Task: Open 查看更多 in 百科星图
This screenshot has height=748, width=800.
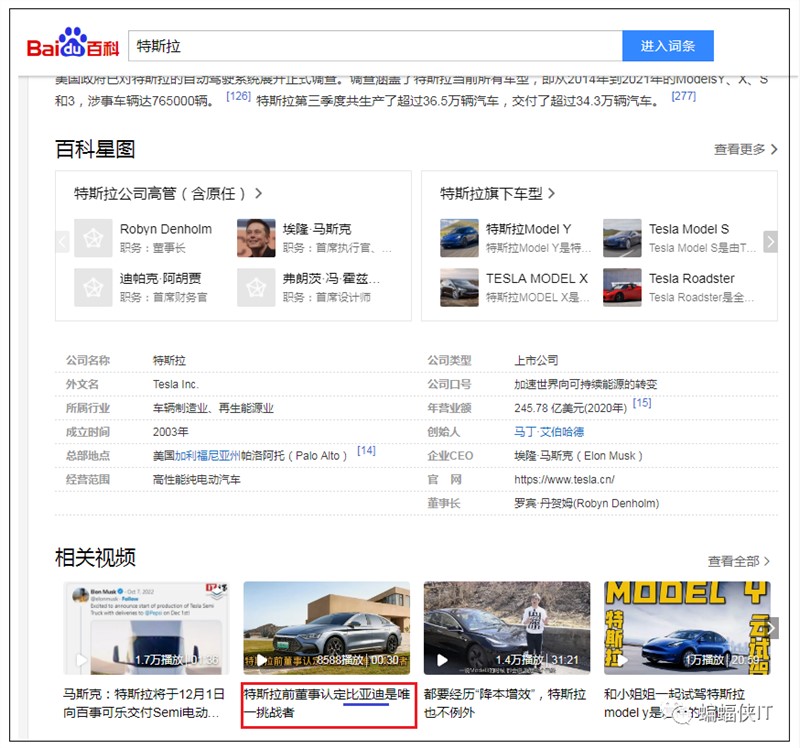Action: pos(745,149)
